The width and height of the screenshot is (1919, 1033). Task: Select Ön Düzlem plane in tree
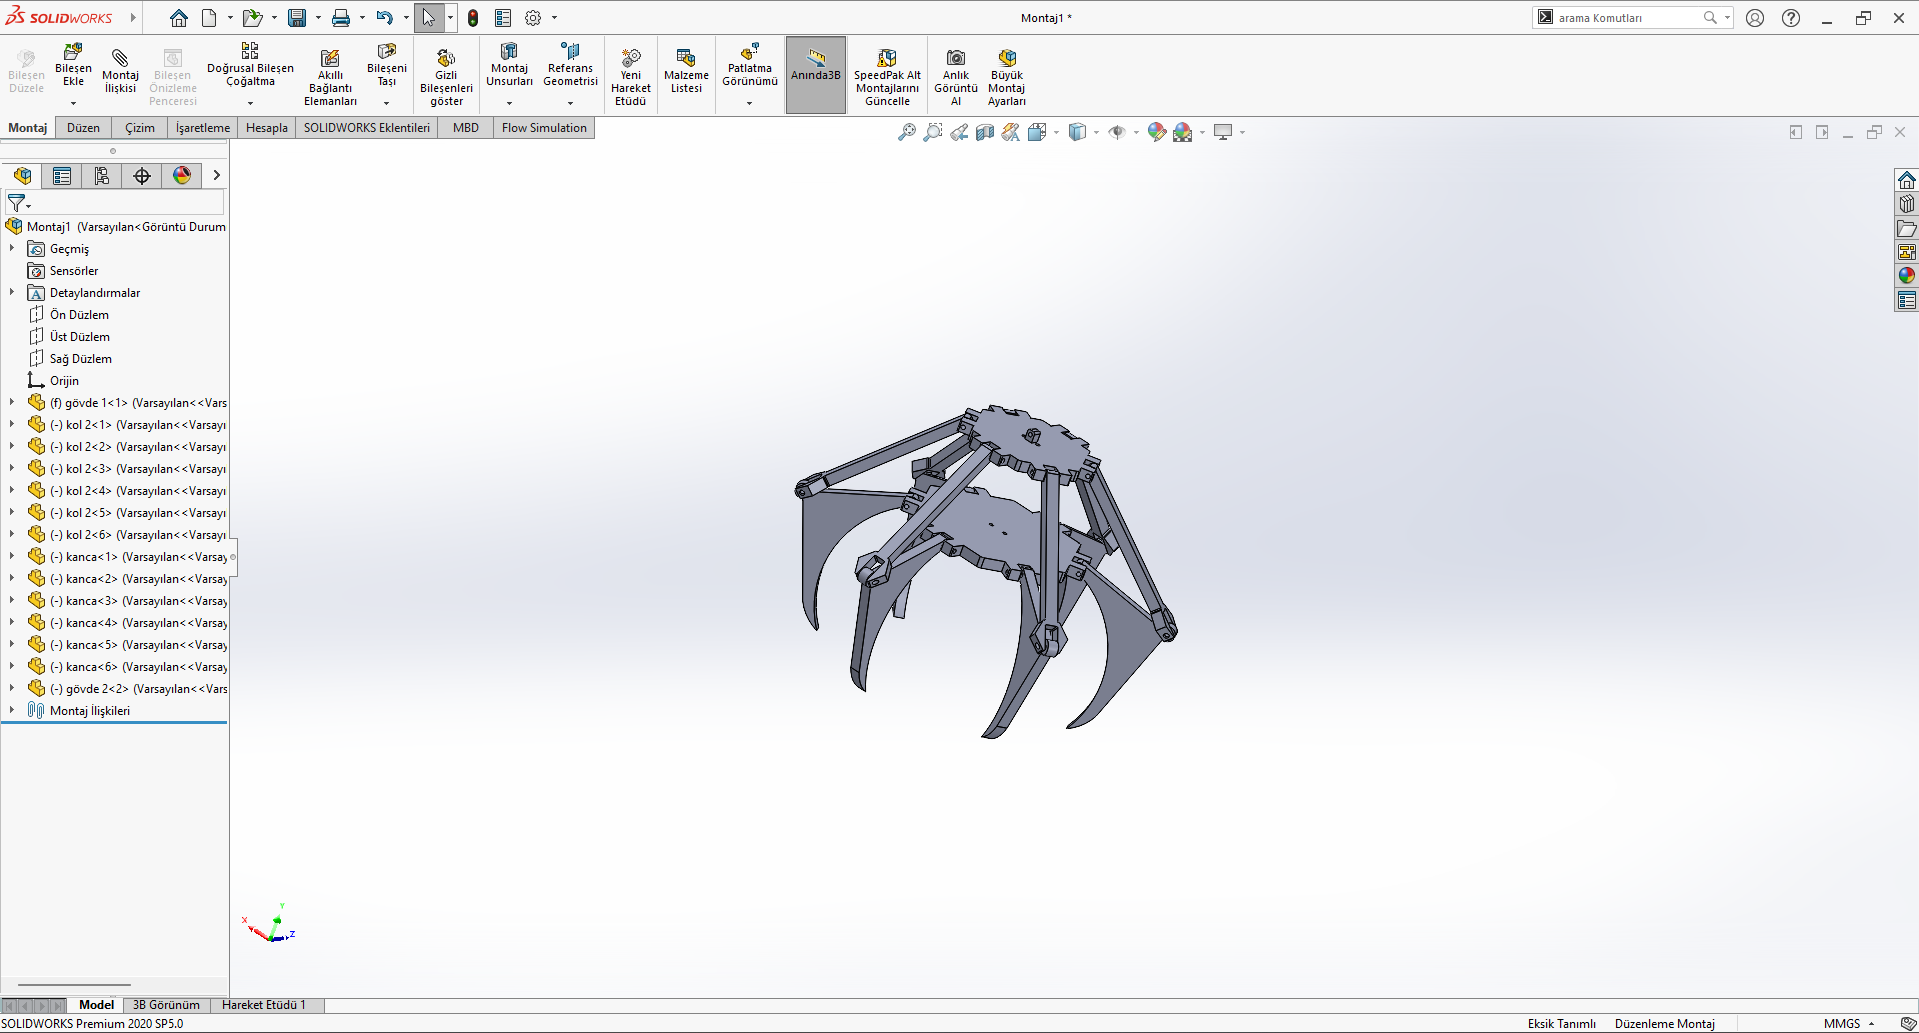point(79,315)
